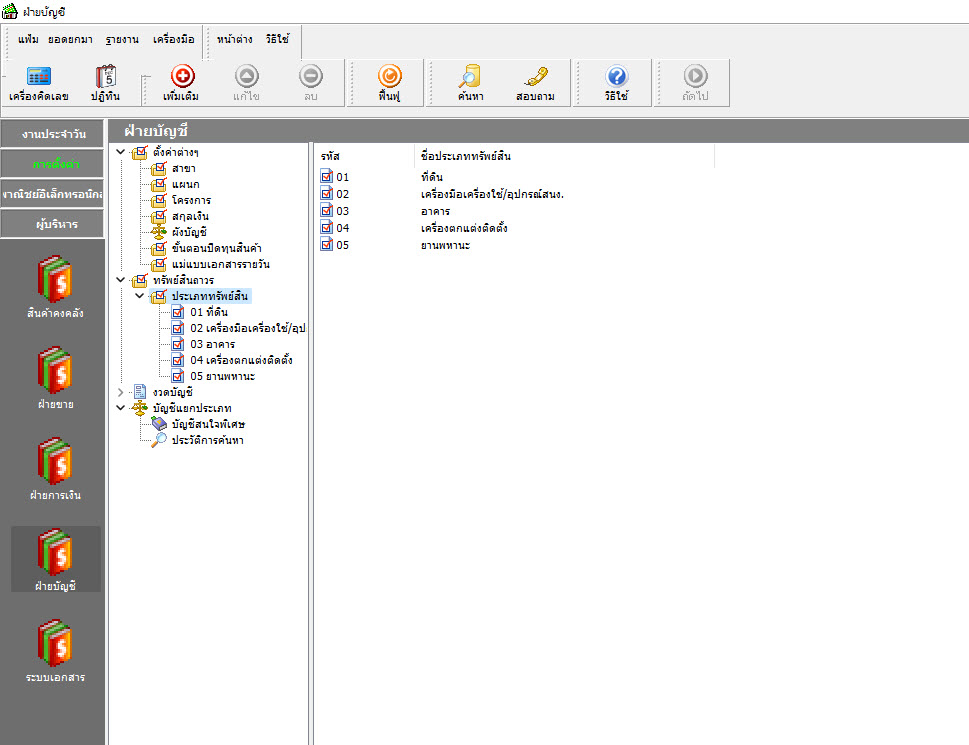Select the งวดบัญชี tree label

(x=172, y=392)
